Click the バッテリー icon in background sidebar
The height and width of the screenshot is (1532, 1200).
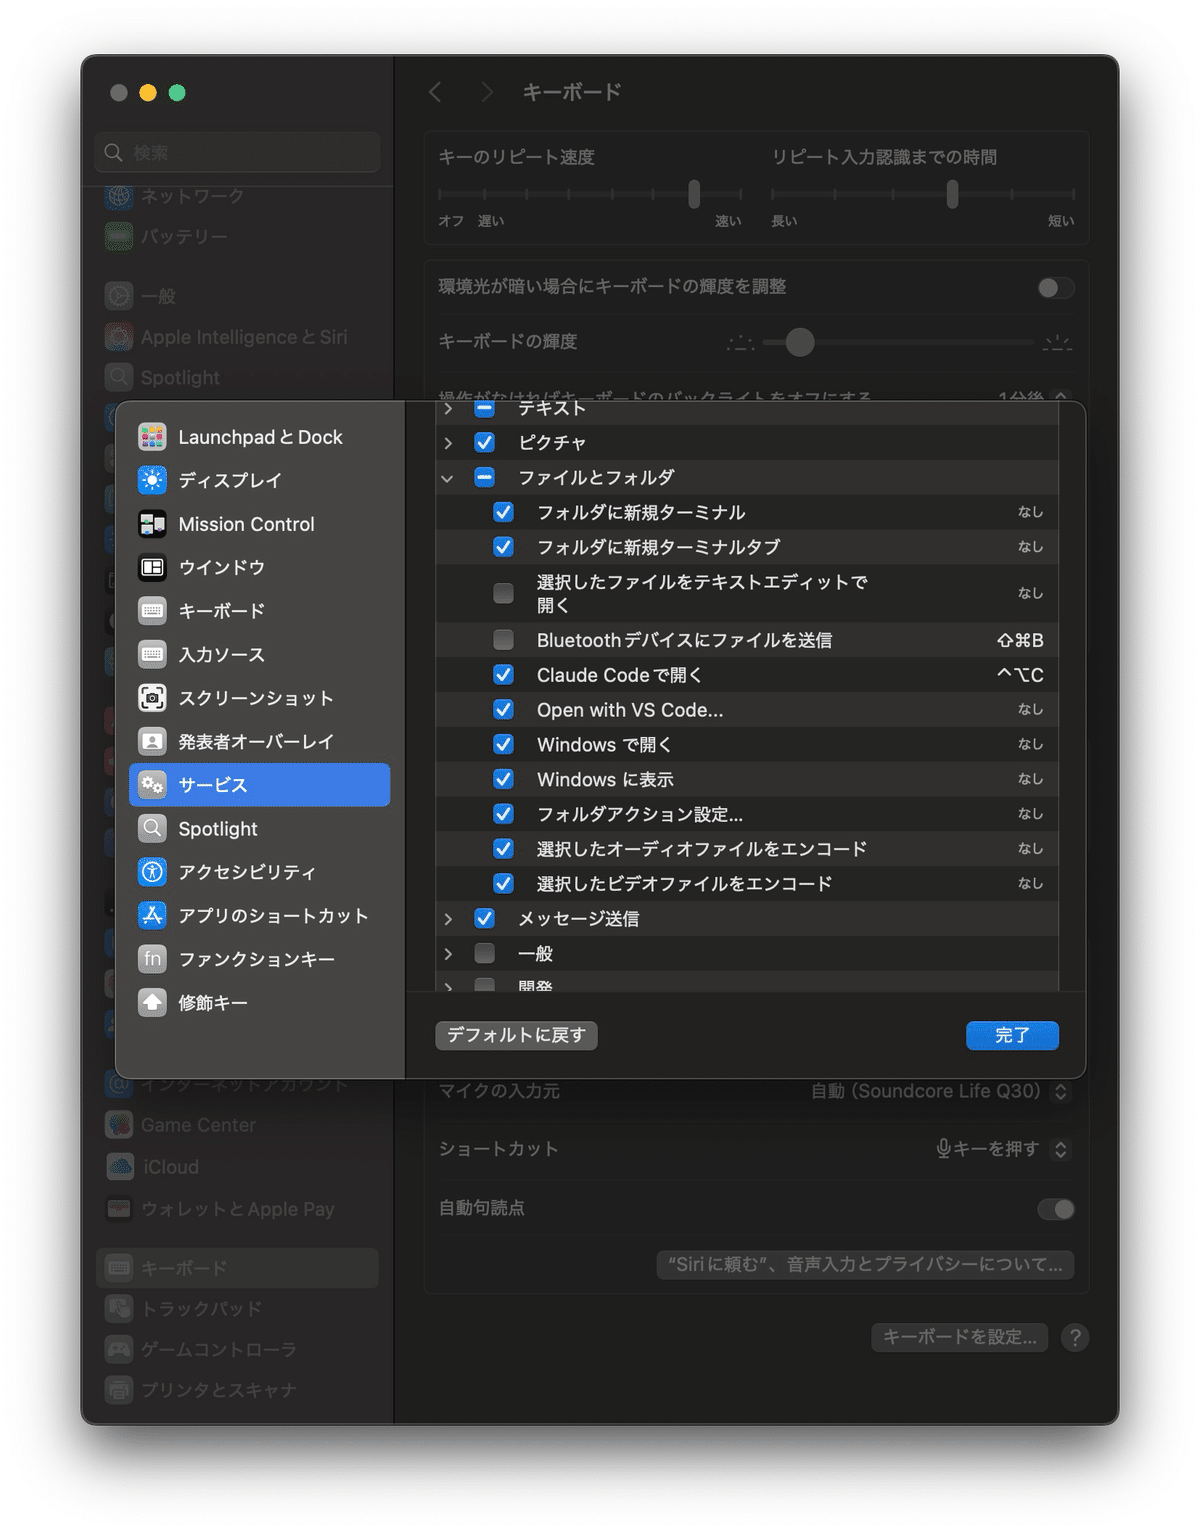[119, 237]
